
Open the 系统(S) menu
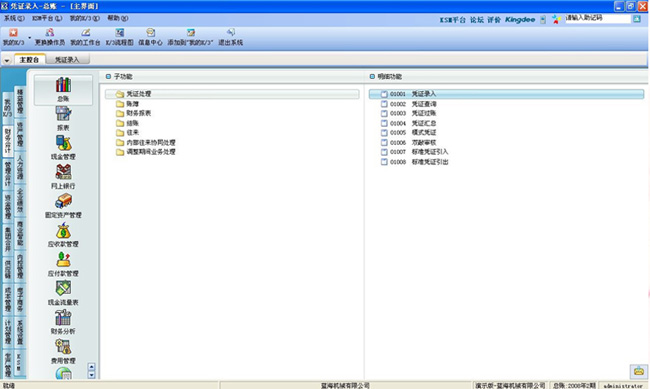(x=14, y=18)
